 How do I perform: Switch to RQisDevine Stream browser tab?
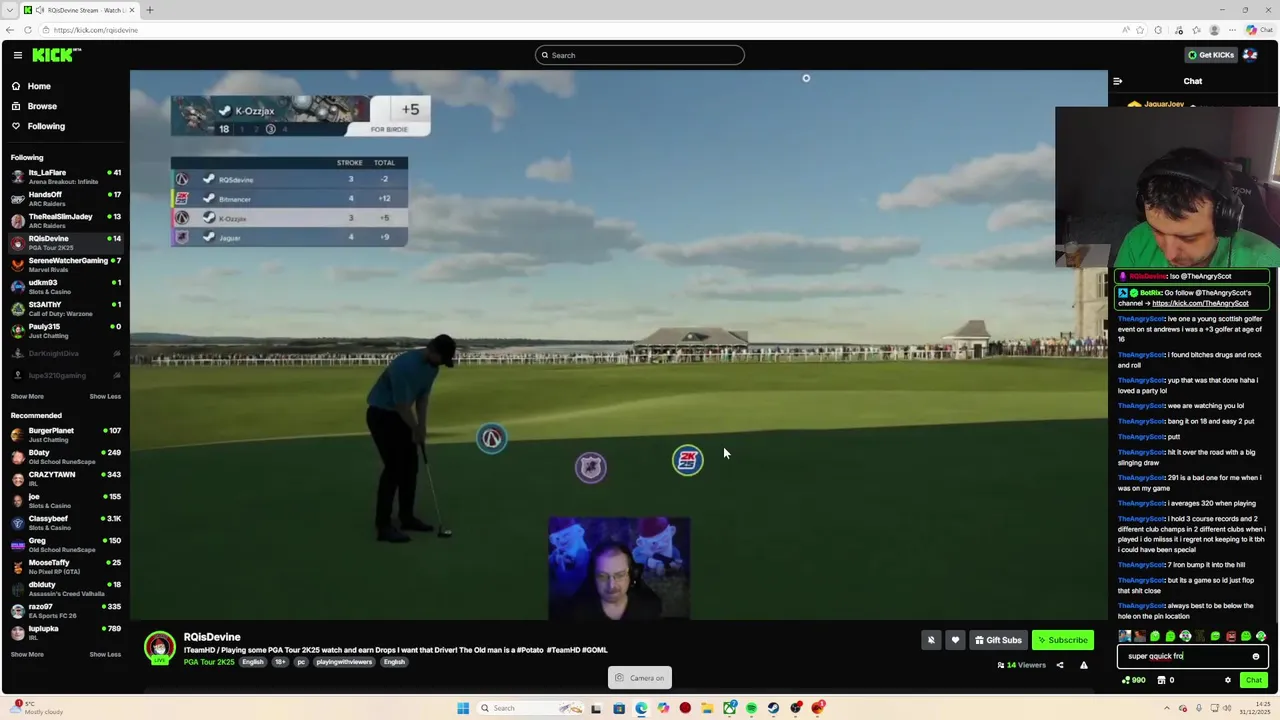click(x=80, y=10)
